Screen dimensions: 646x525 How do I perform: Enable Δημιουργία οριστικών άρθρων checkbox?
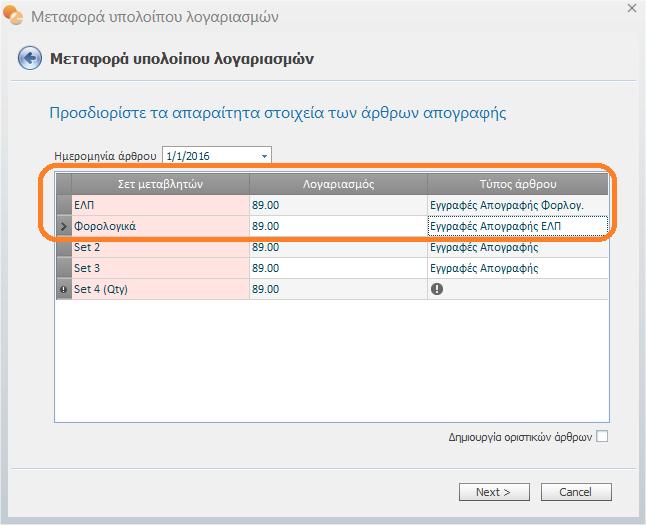(602, 436)
